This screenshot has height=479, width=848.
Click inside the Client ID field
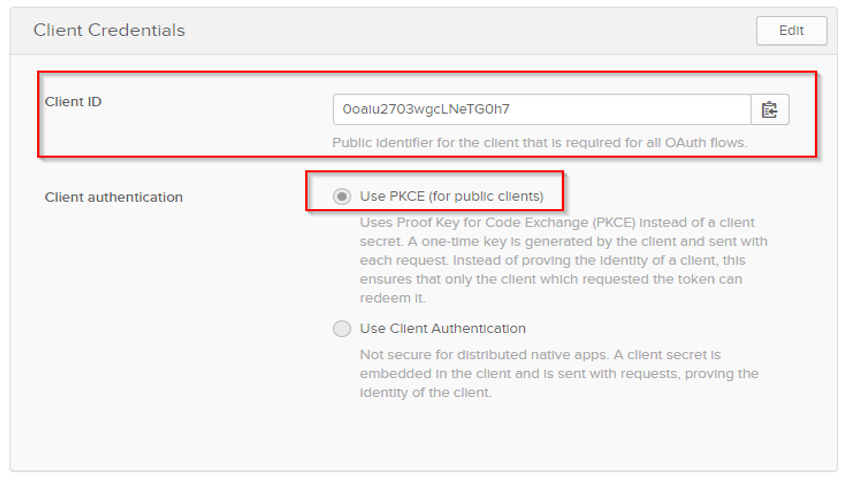(541, 109)
